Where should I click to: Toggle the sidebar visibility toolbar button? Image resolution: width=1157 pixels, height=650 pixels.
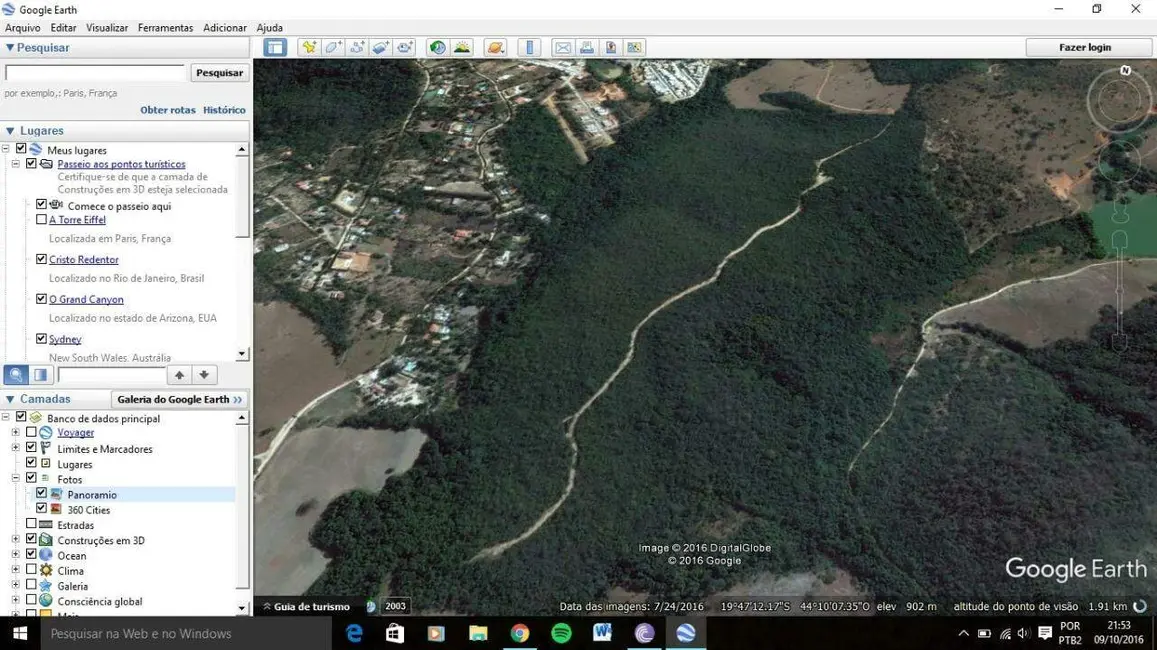275,47
